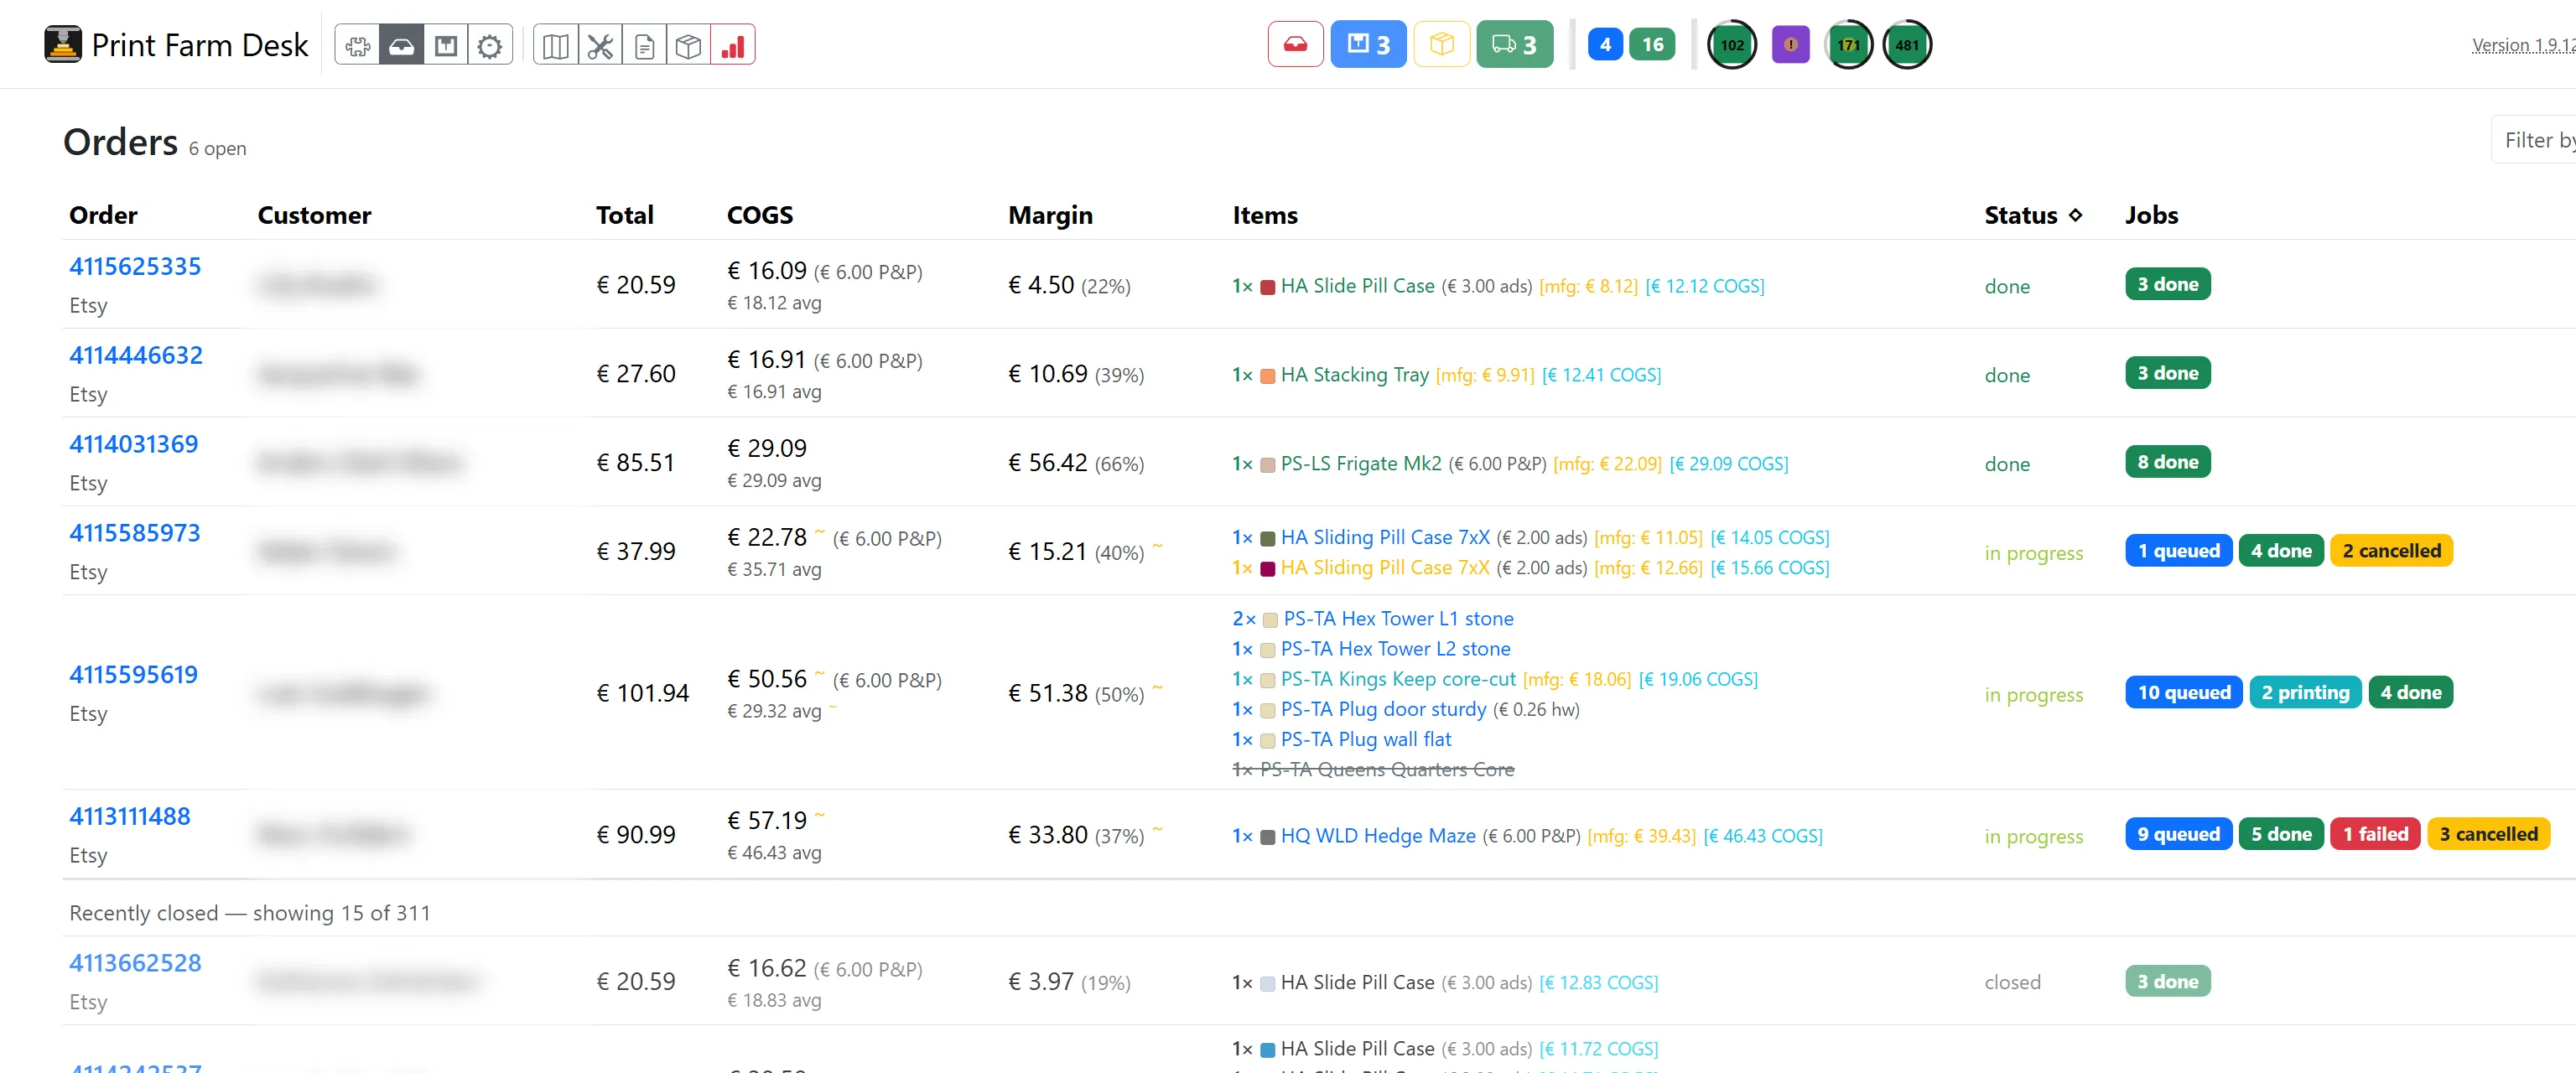Viewport: 2576px width, 1073px height.
Task: Click the blue packing badge showing 3
Action: (x=1368, y=45)
